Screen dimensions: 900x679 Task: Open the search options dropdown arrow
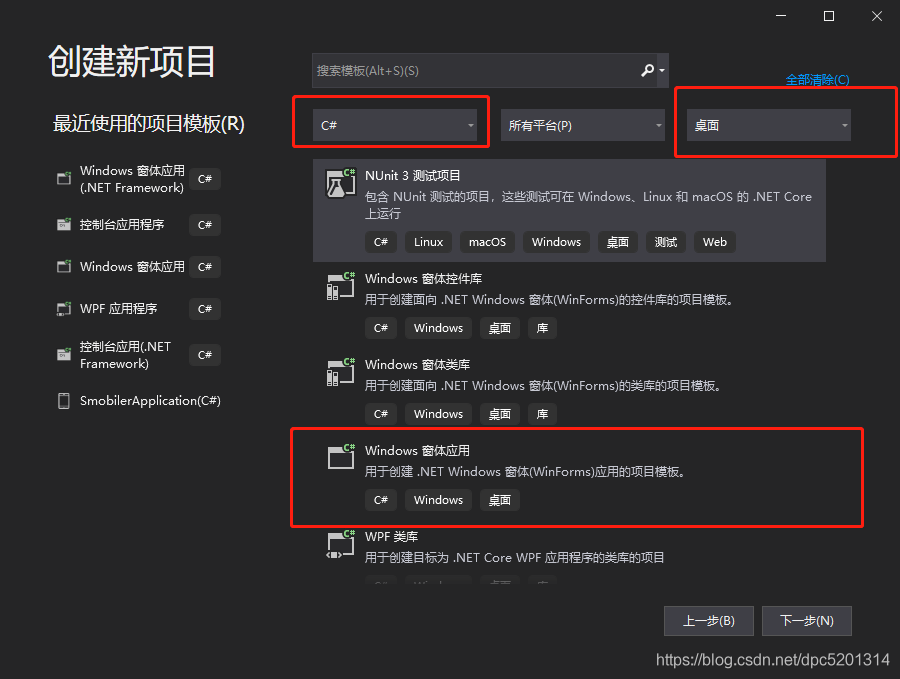(x=662, y=70)
